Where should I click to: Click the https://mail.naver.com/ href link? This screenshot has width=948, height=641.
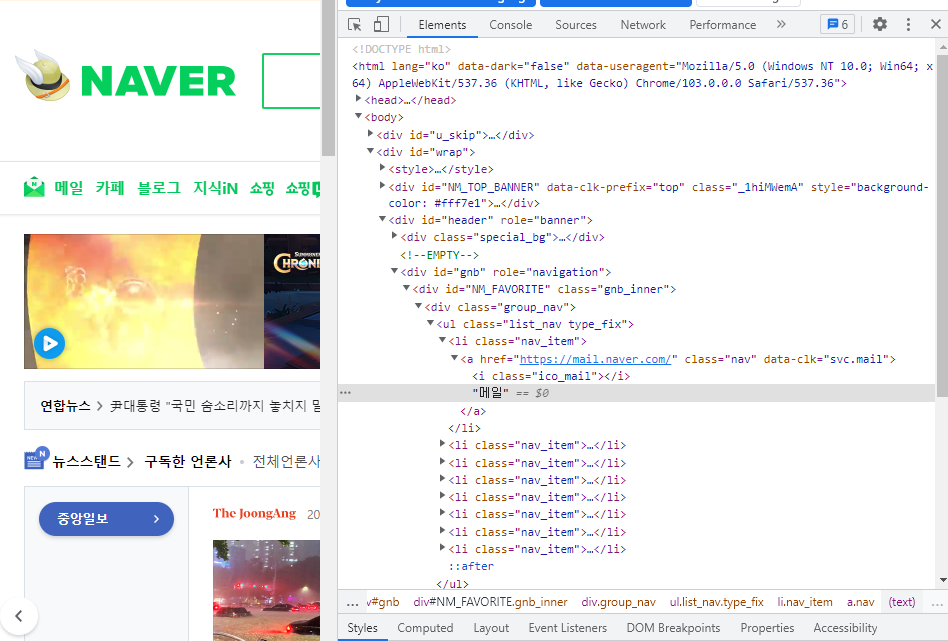595,359
